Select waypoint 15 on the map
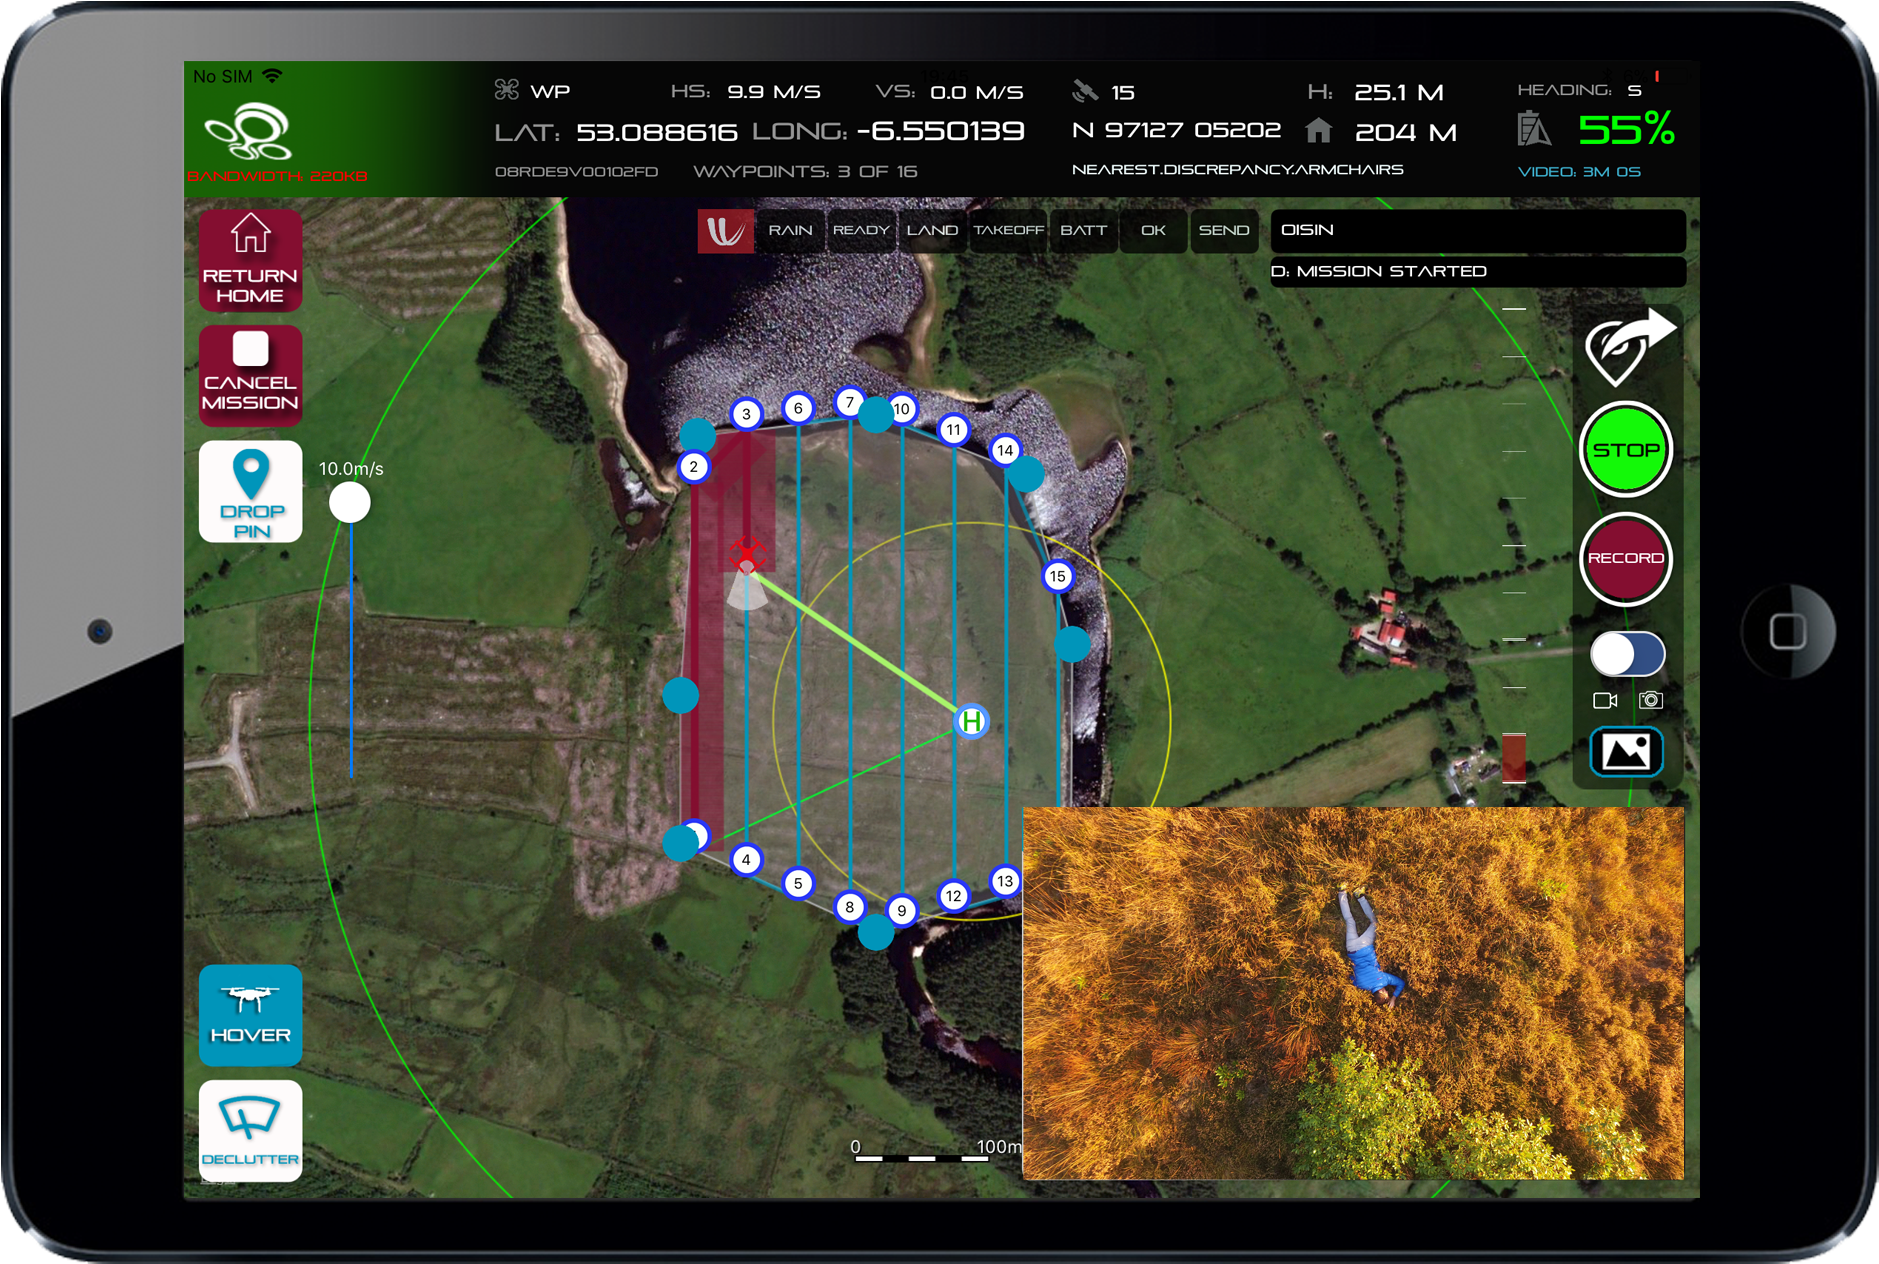 1057,577
